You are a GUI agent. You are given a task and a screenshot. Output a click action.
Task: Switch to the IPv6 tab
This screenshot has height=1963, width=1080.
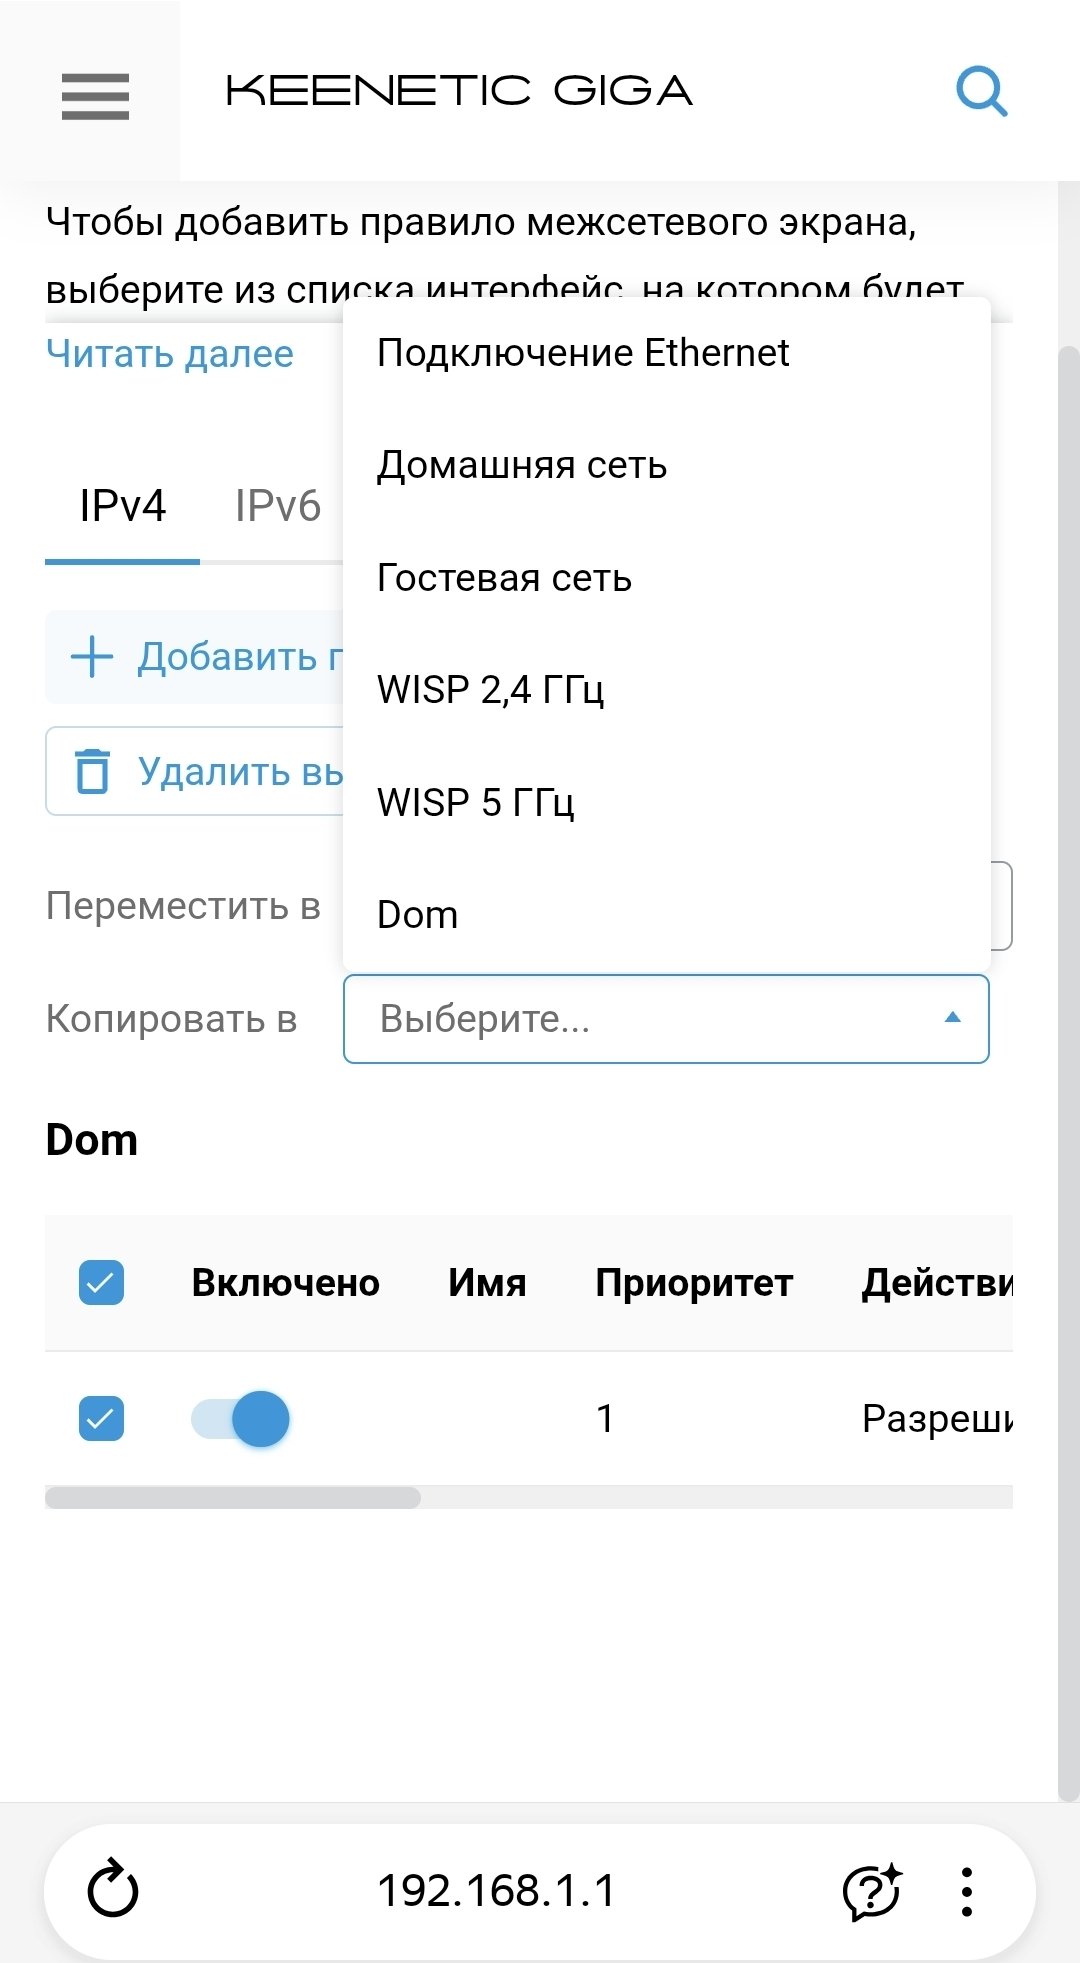277,507
